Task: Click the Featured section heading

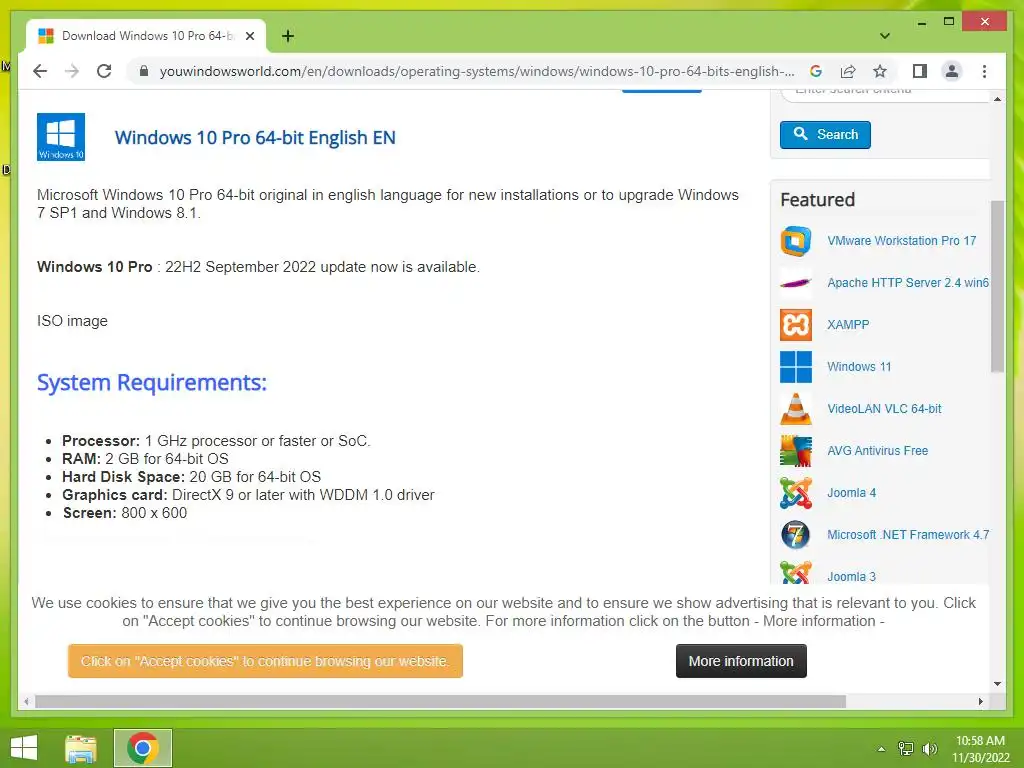Action: (818, 200)
